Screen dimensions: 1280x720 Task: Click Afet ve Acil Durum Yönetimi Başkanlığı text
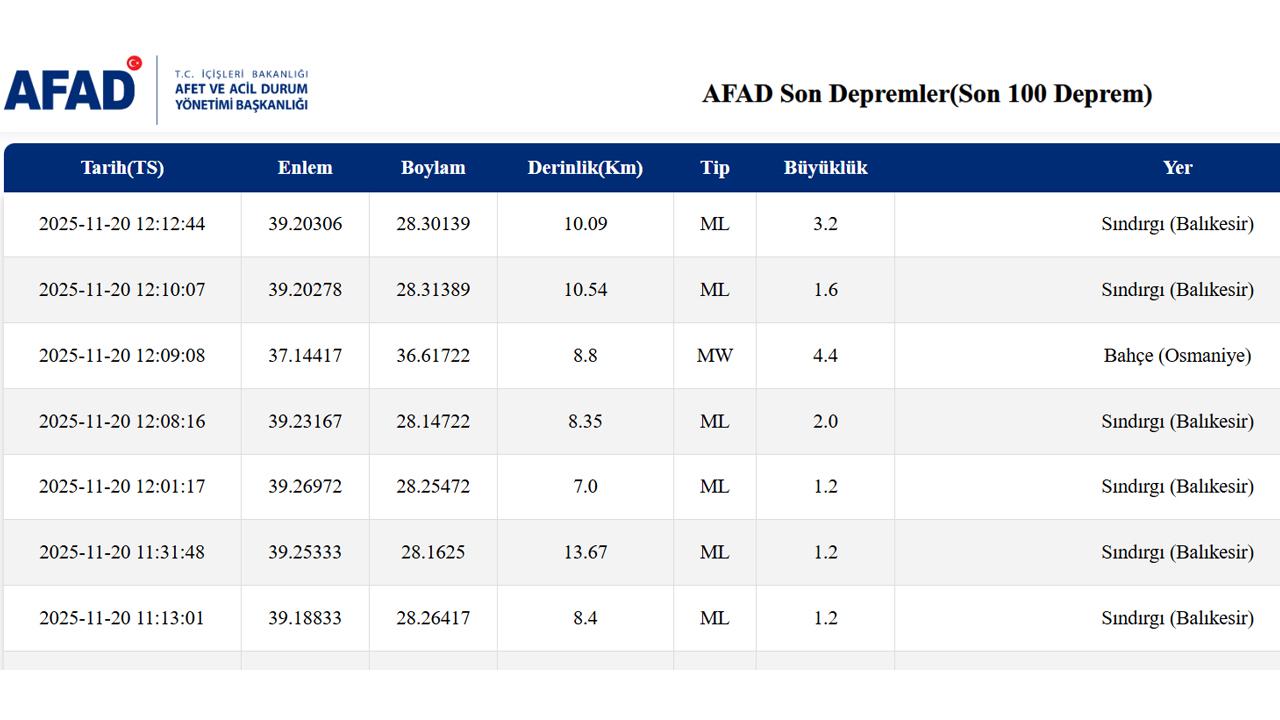pyautogui.click(x=241, y=90)
